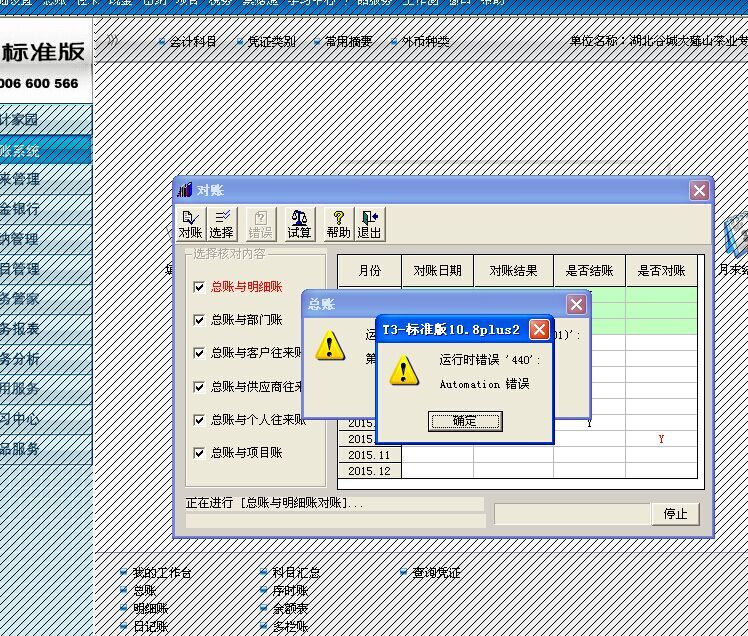Click the double-chevron icon left of 会计科目
The height and width of the screenshot is (636, 748).
point(112,40)
